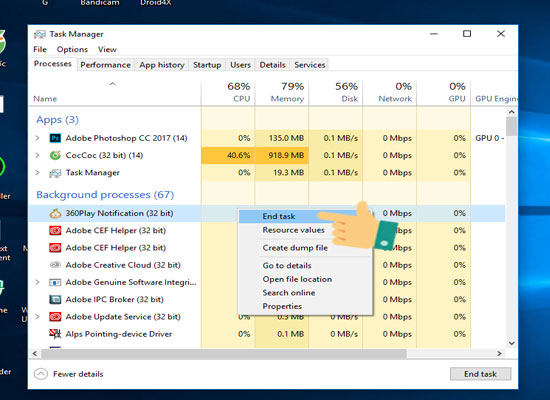Click the Adobe Photoshop CC 2017 icon

pyautogui.click(x=55, y=138)
